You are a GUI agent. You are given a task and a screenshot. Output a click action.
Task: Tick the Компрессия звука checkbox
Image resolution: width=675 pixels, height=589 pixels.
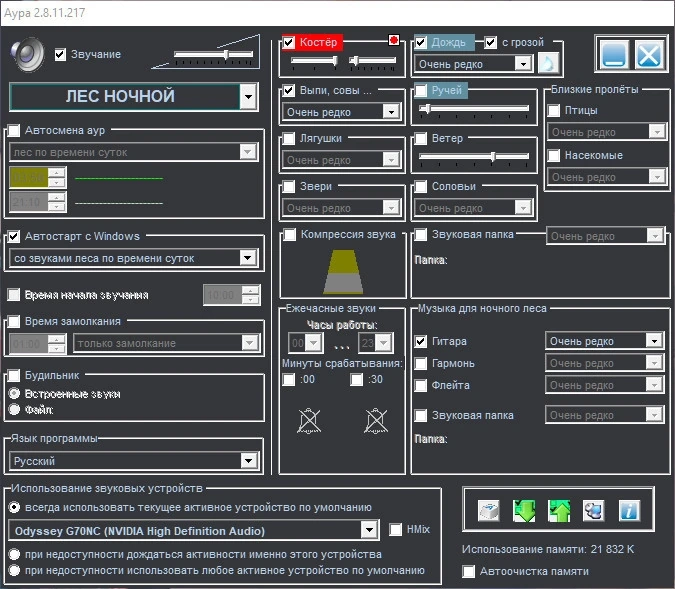point(290,235)
